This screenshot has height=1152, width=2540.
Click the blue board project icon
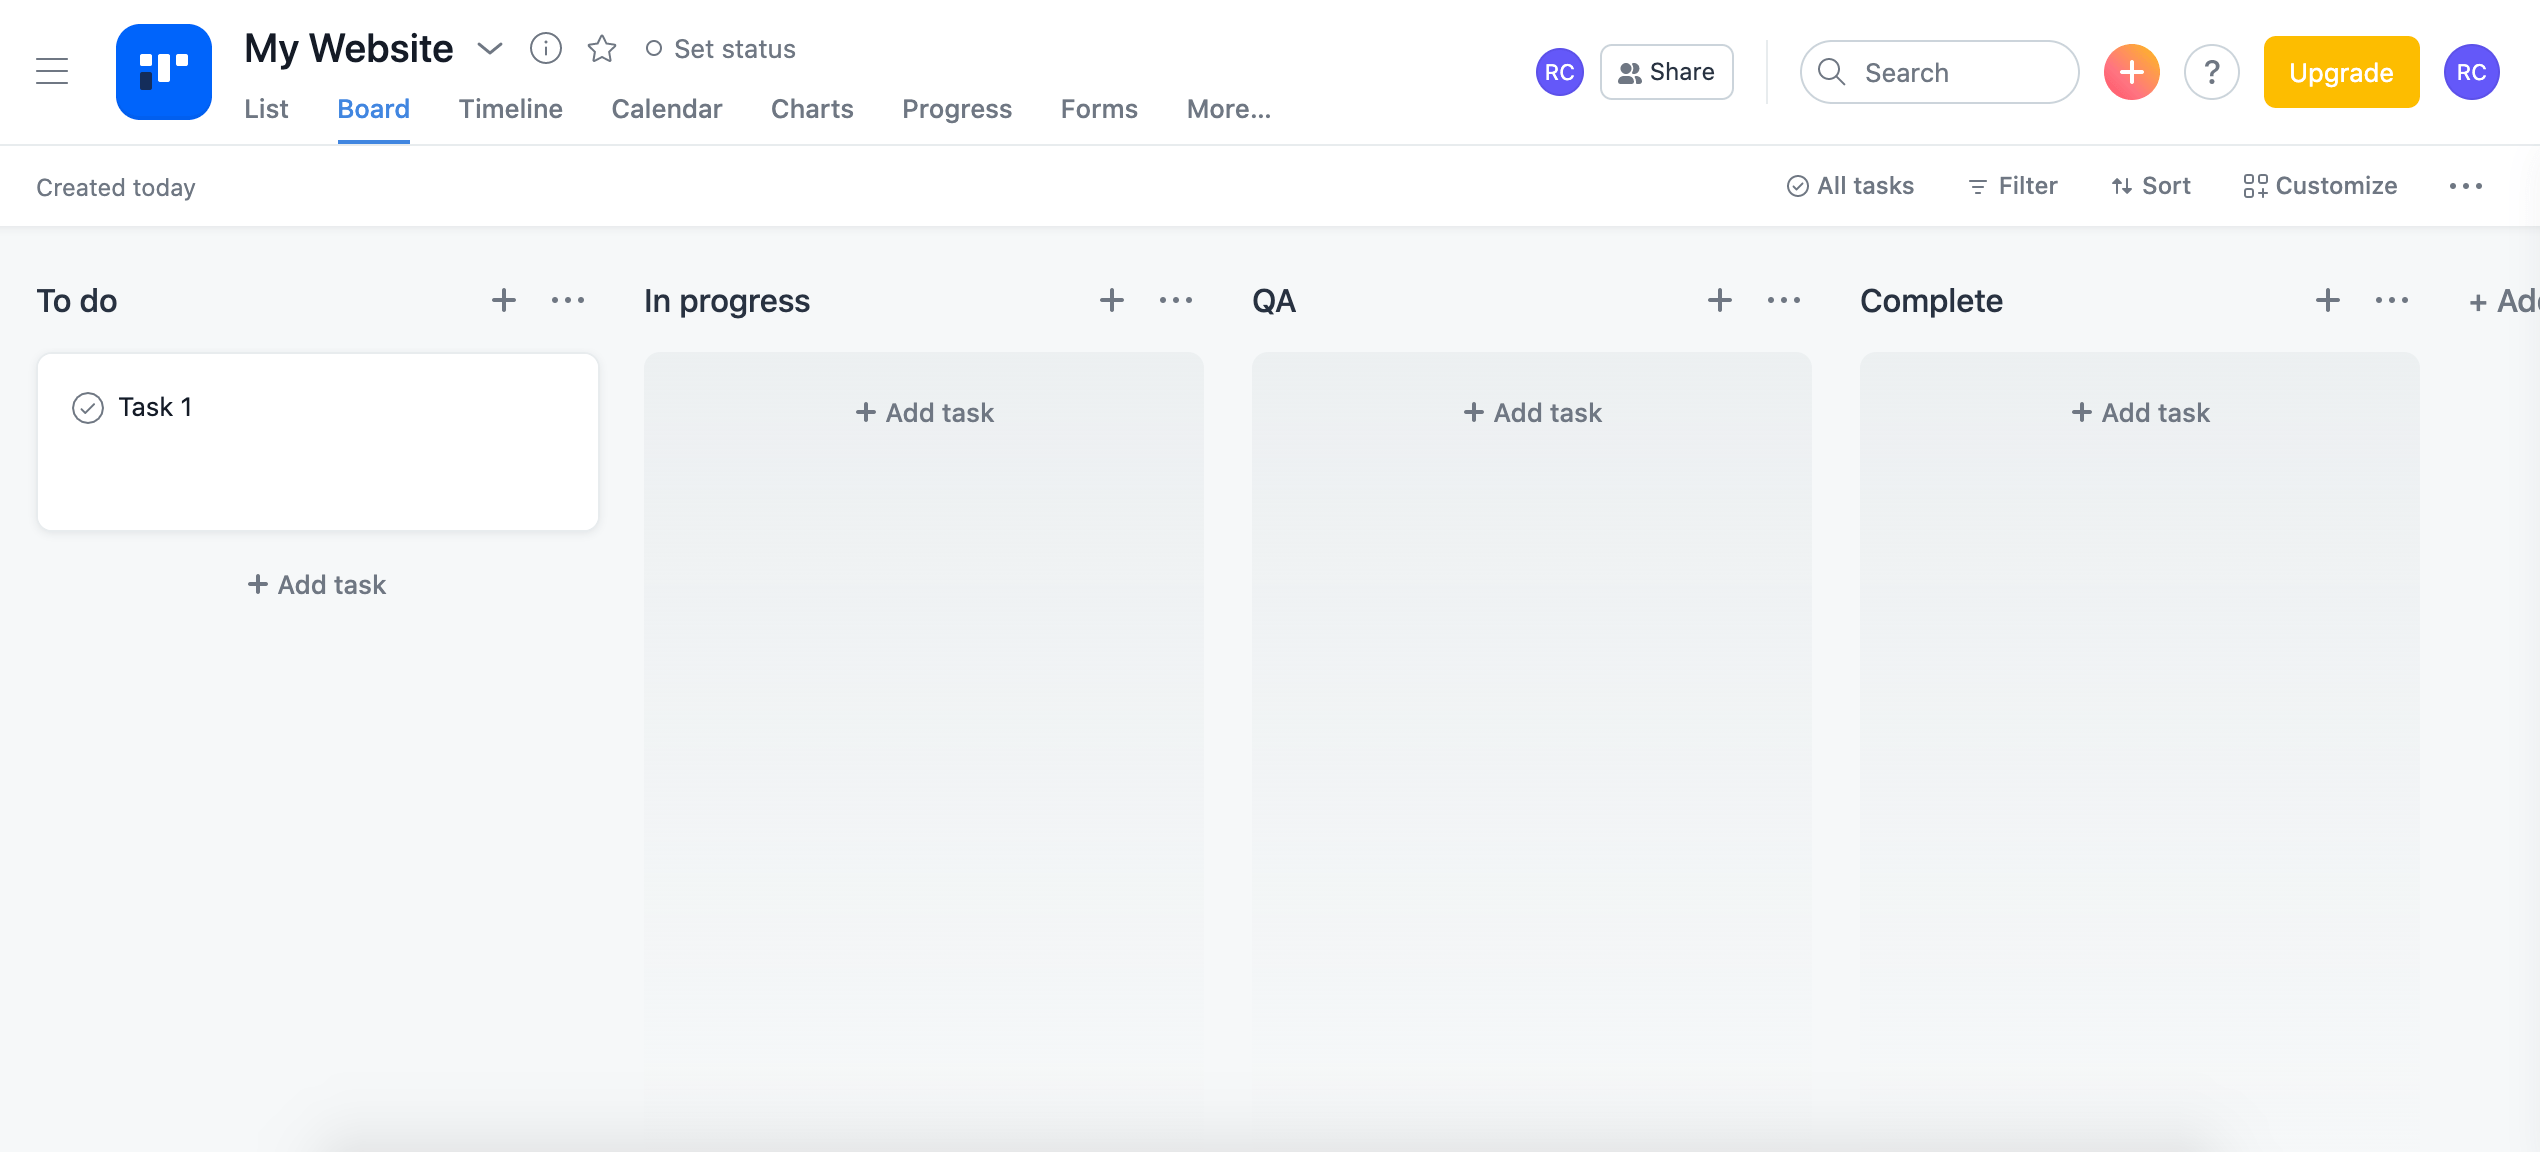163,72
